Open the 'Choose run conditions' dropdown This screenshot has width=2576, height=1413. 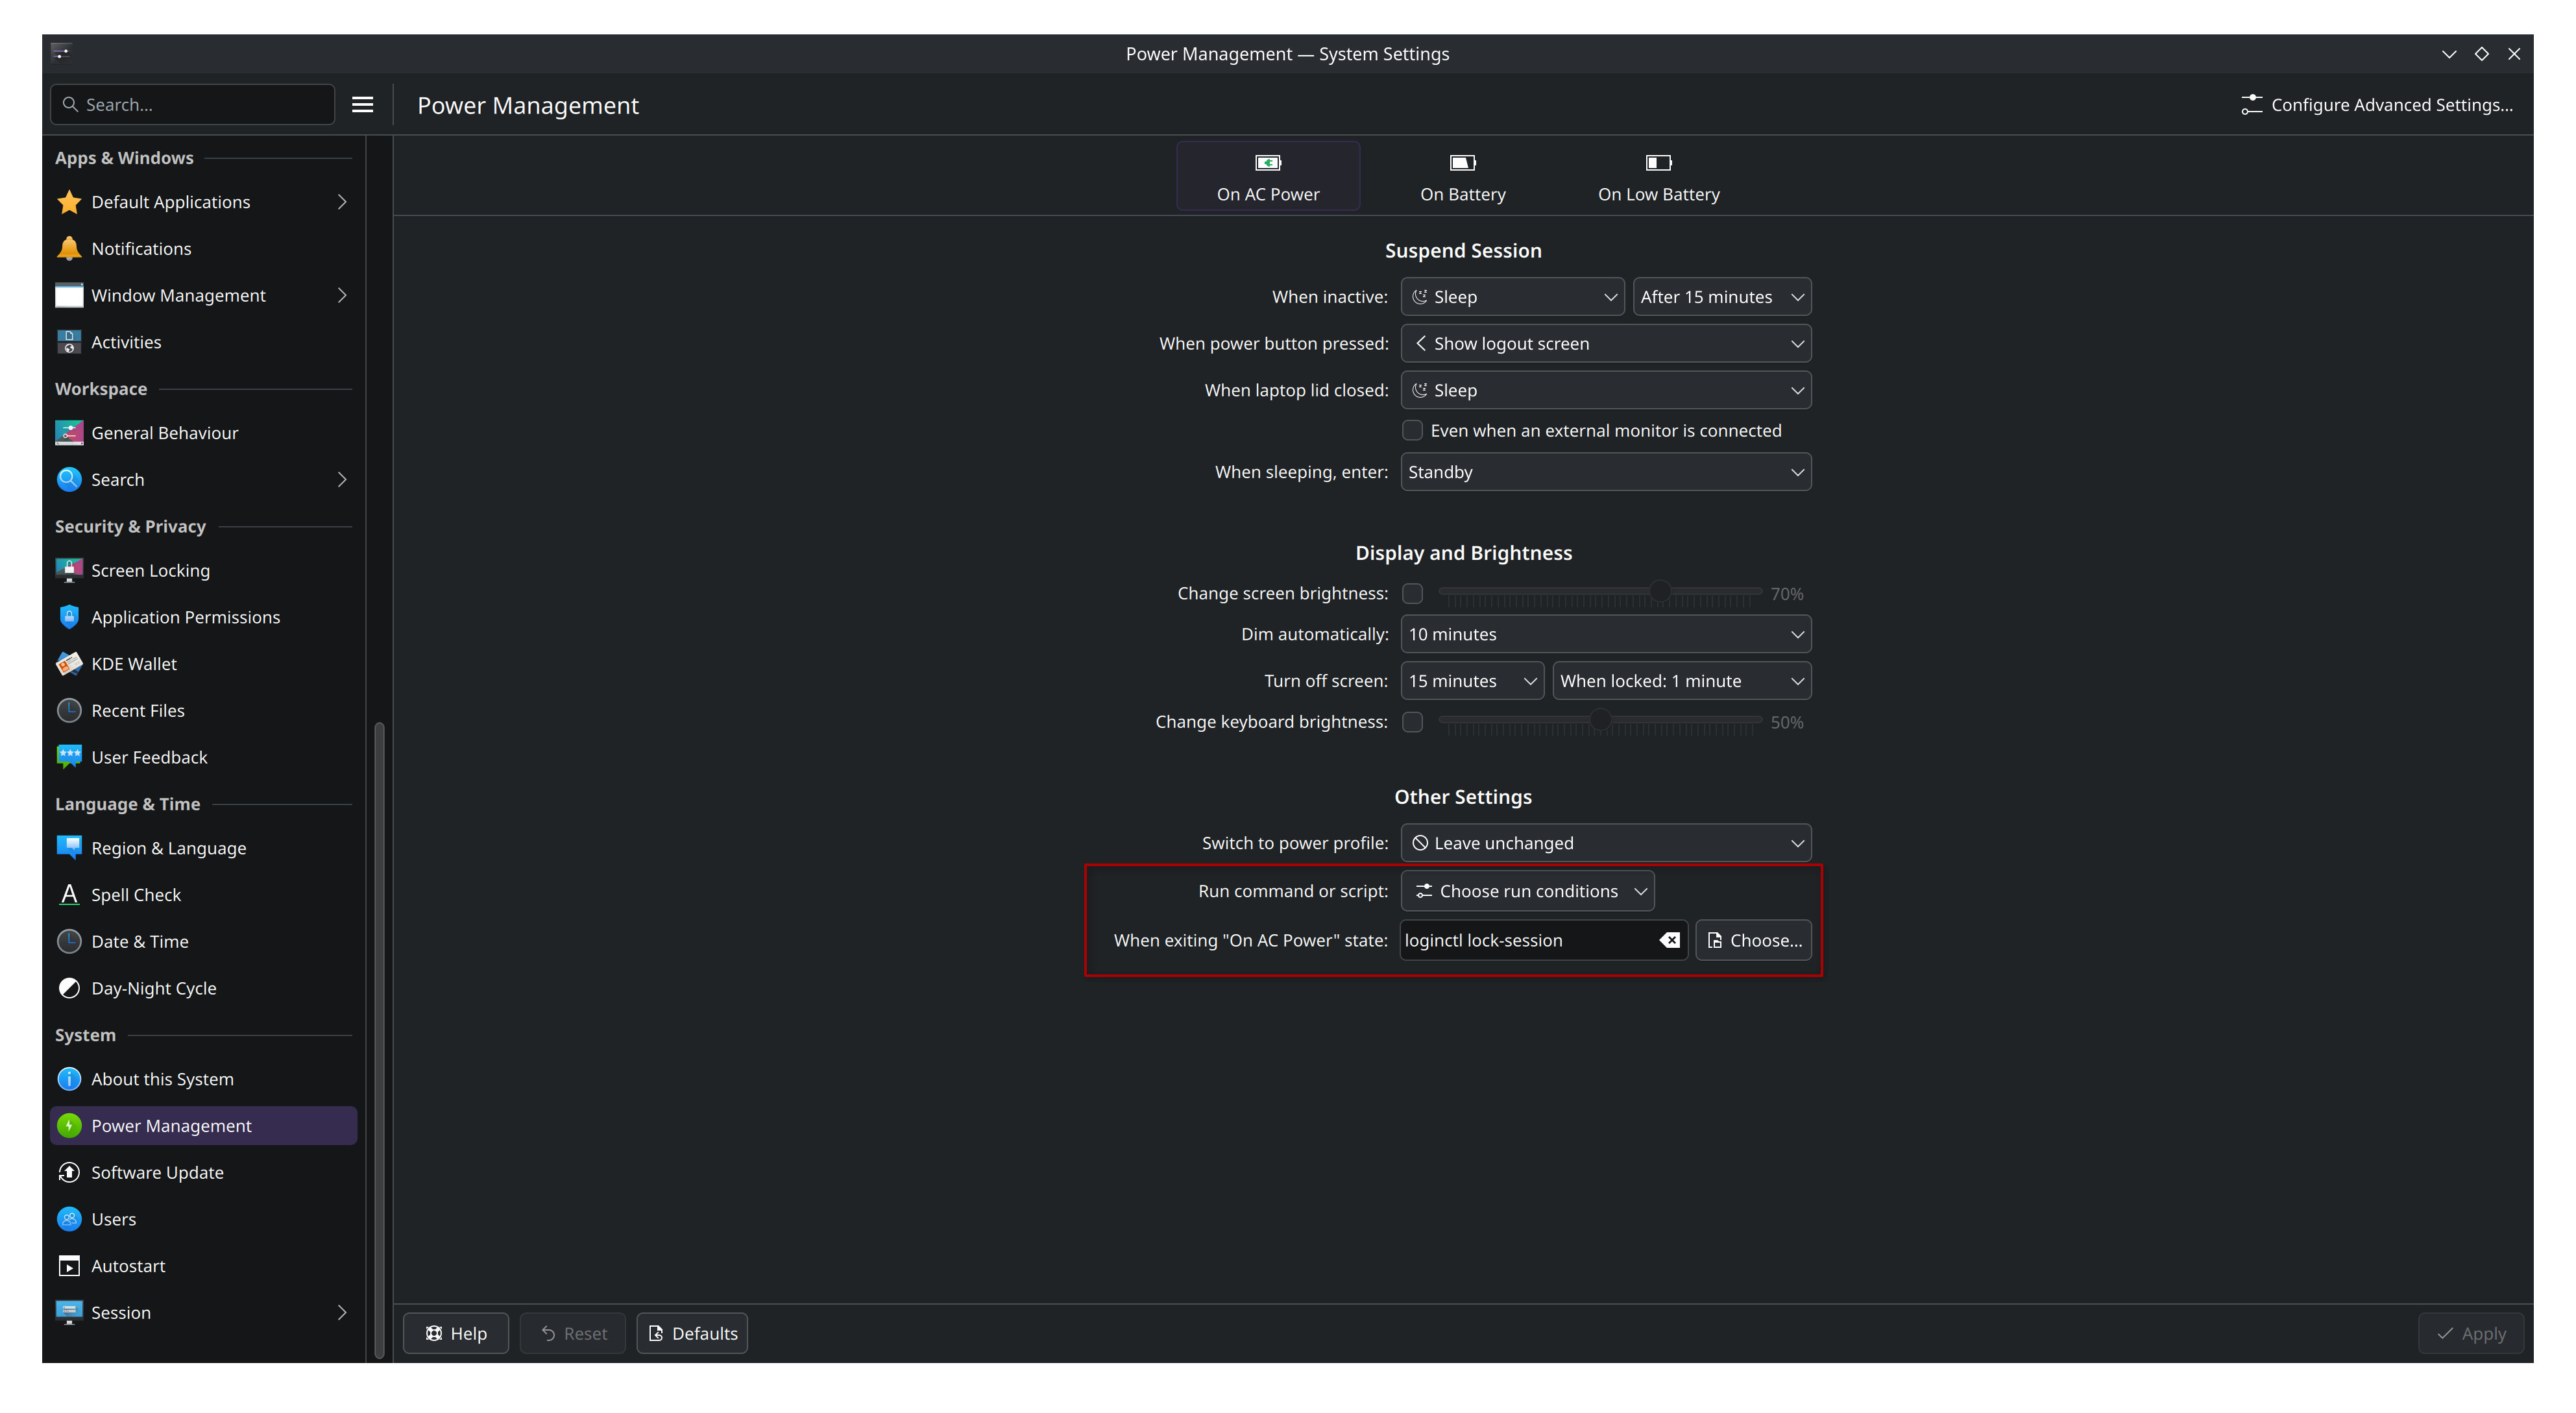1527,890
